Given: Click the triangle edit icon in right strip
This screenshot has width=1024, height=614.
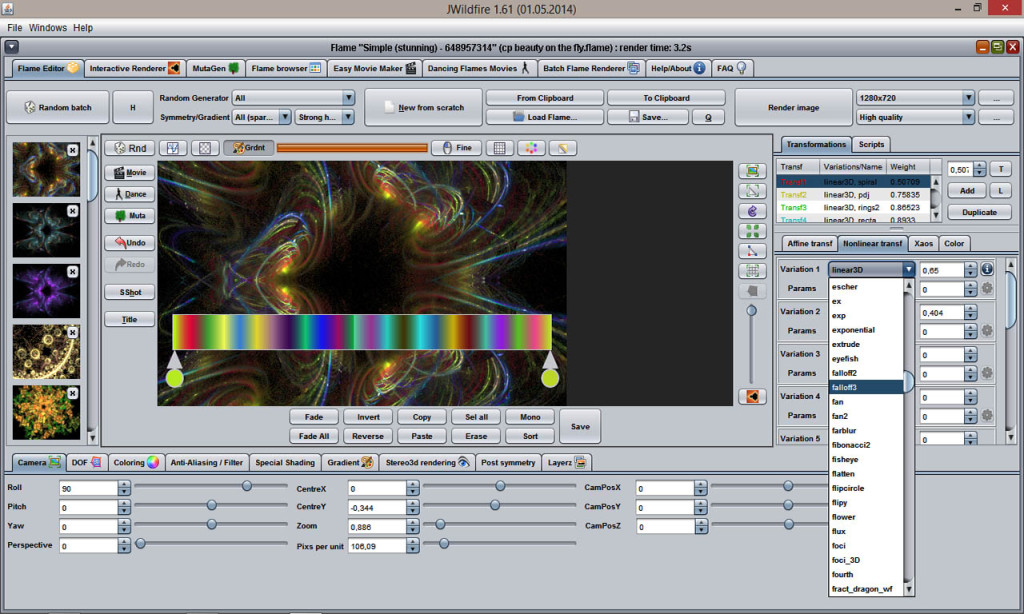Looking at the screenshot, I should (x=752, y=191).
